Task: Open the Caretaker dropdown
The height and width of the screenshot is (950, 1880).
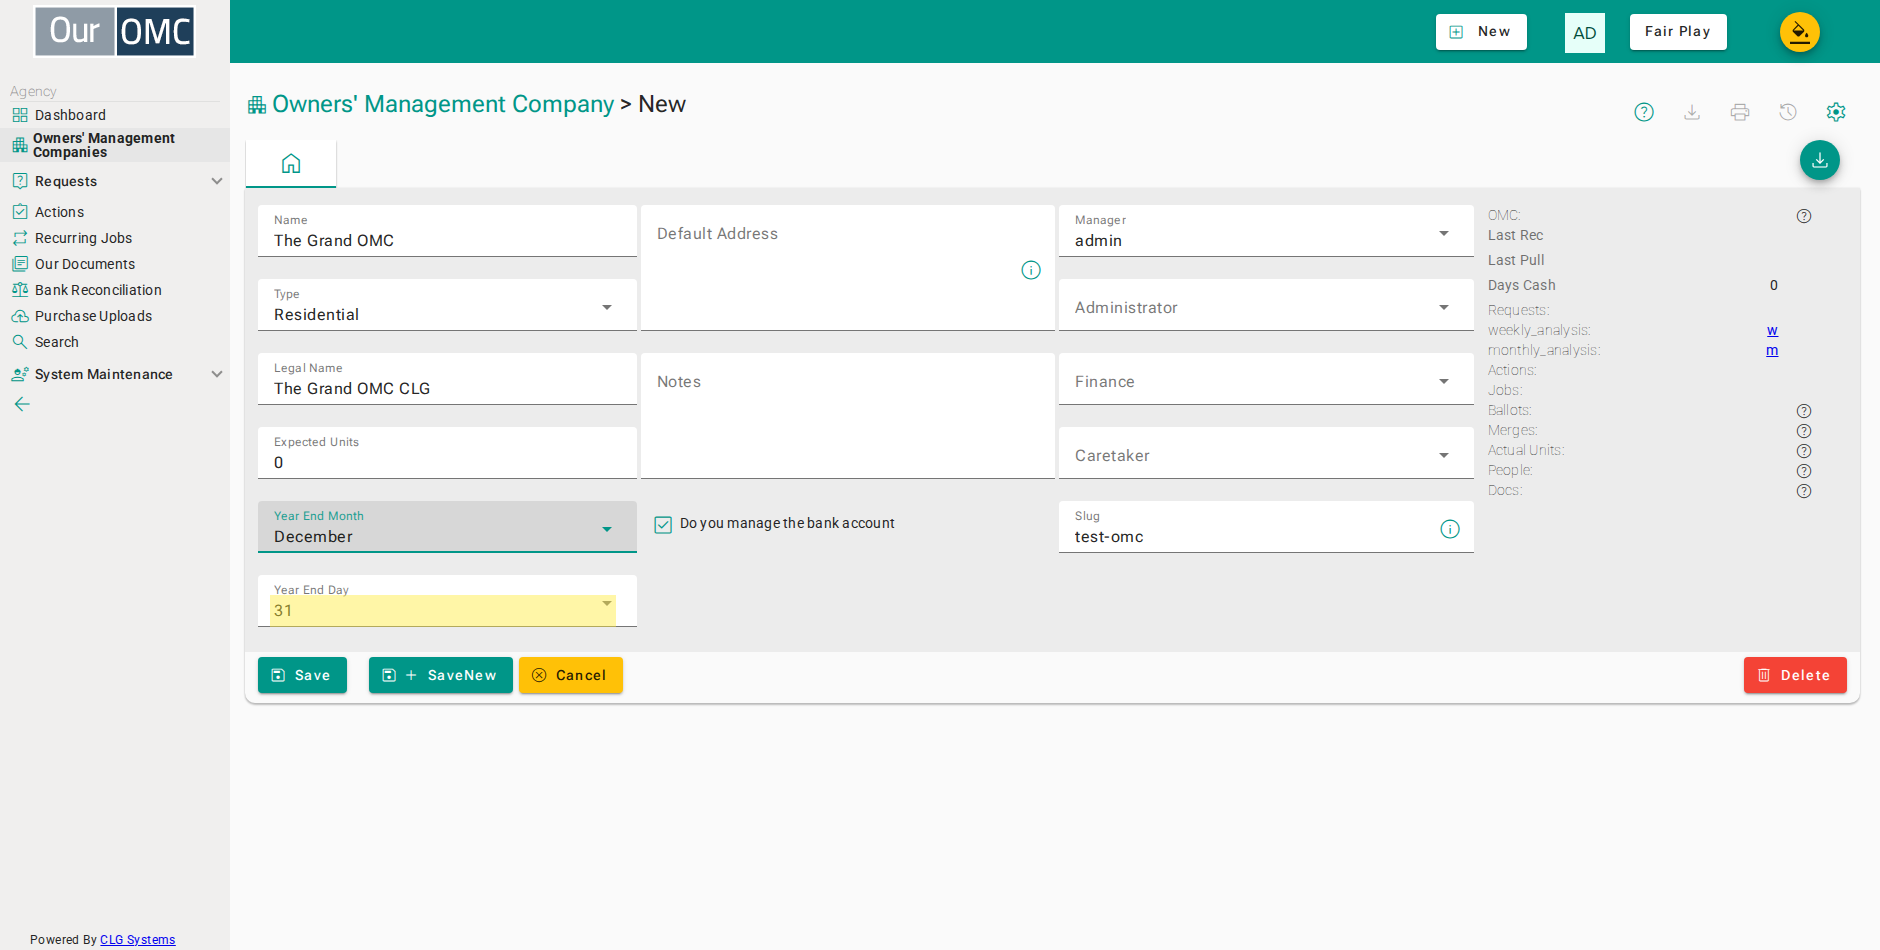Action: (x=1266, y=453)
